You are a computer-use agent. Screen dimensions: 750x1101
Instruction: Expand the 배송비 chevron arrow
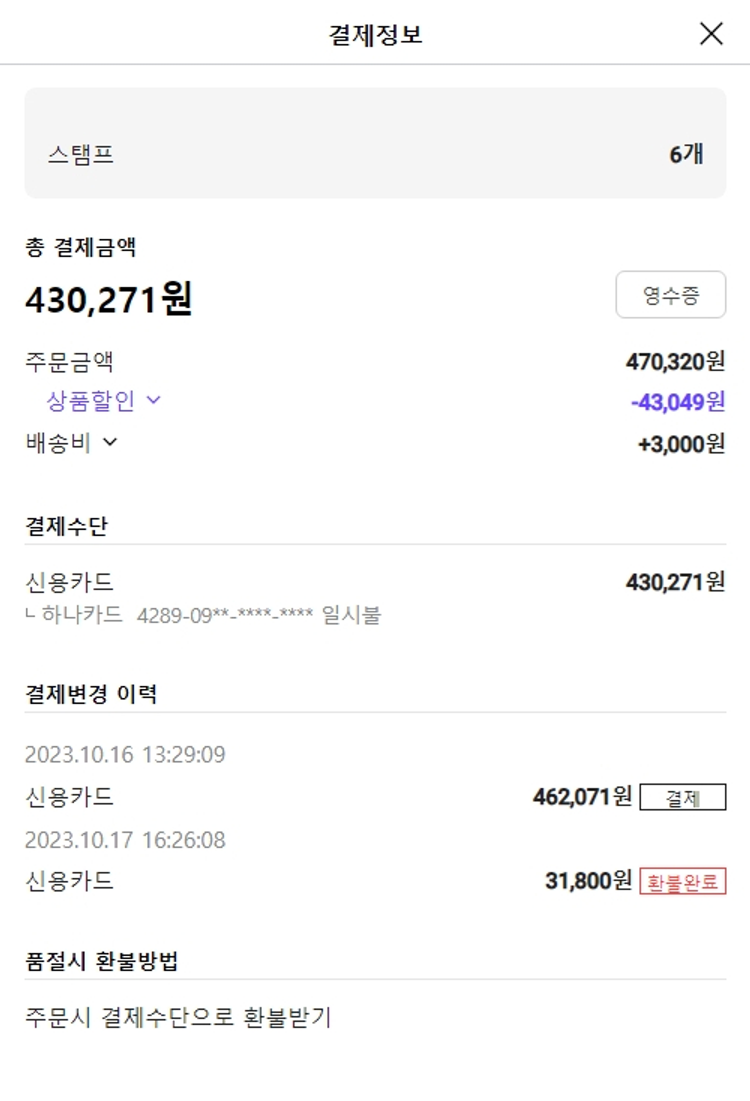click(110, 442)
